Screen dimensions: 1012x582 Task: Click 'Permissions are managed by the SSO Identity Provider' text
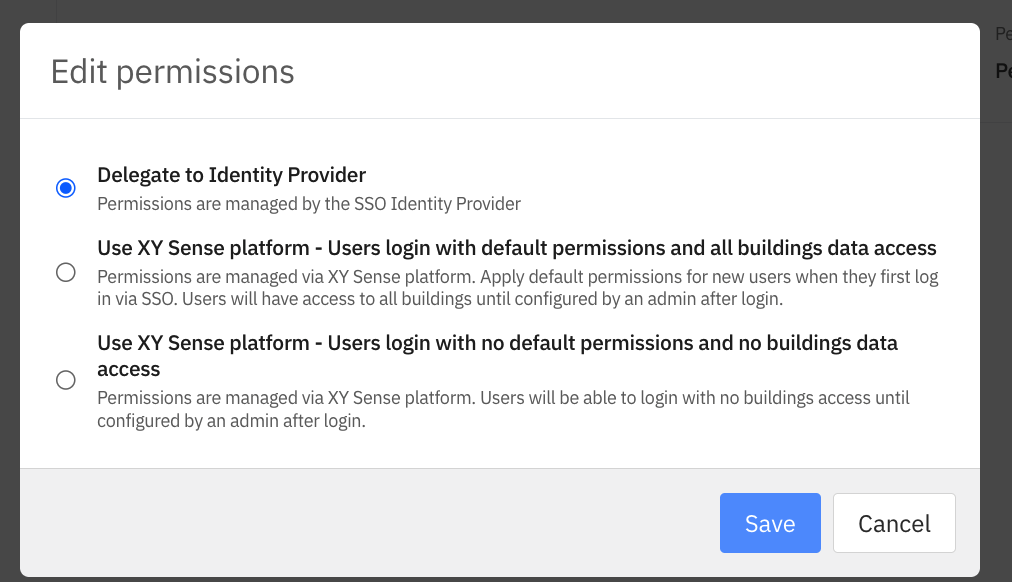click(x=309, y=204)
